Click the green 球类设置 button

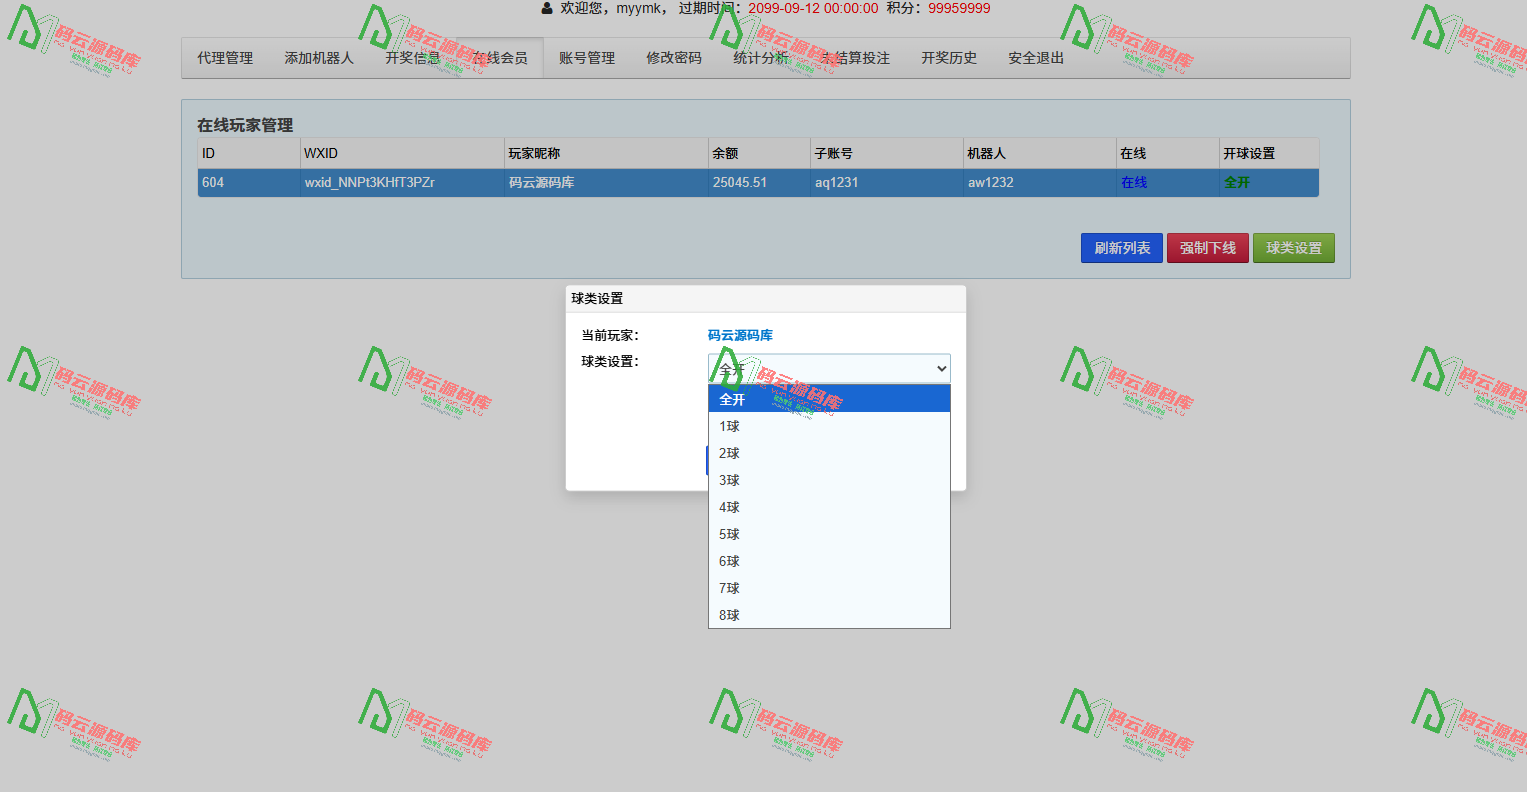click(x=1293, y=248)
